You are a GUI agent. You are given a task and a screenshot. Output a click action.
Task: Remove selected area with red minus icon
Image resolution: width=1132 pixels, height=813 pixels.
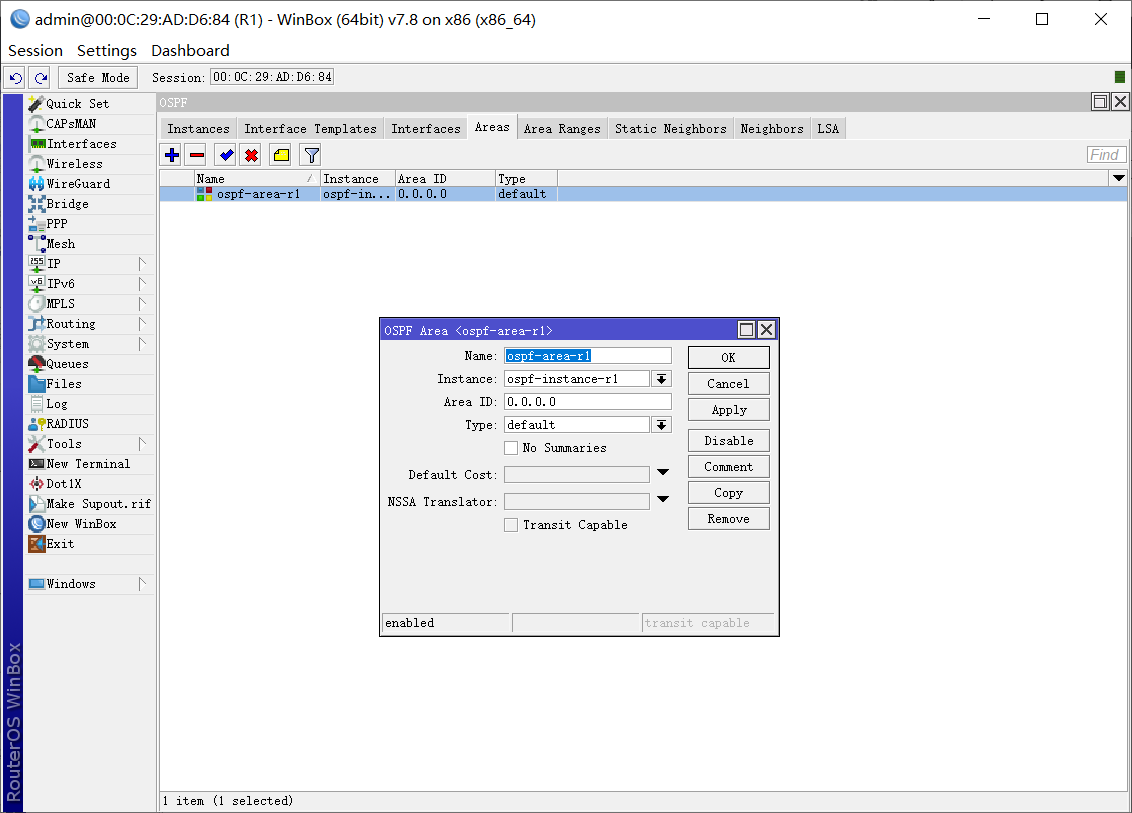(x=196, y=155)
